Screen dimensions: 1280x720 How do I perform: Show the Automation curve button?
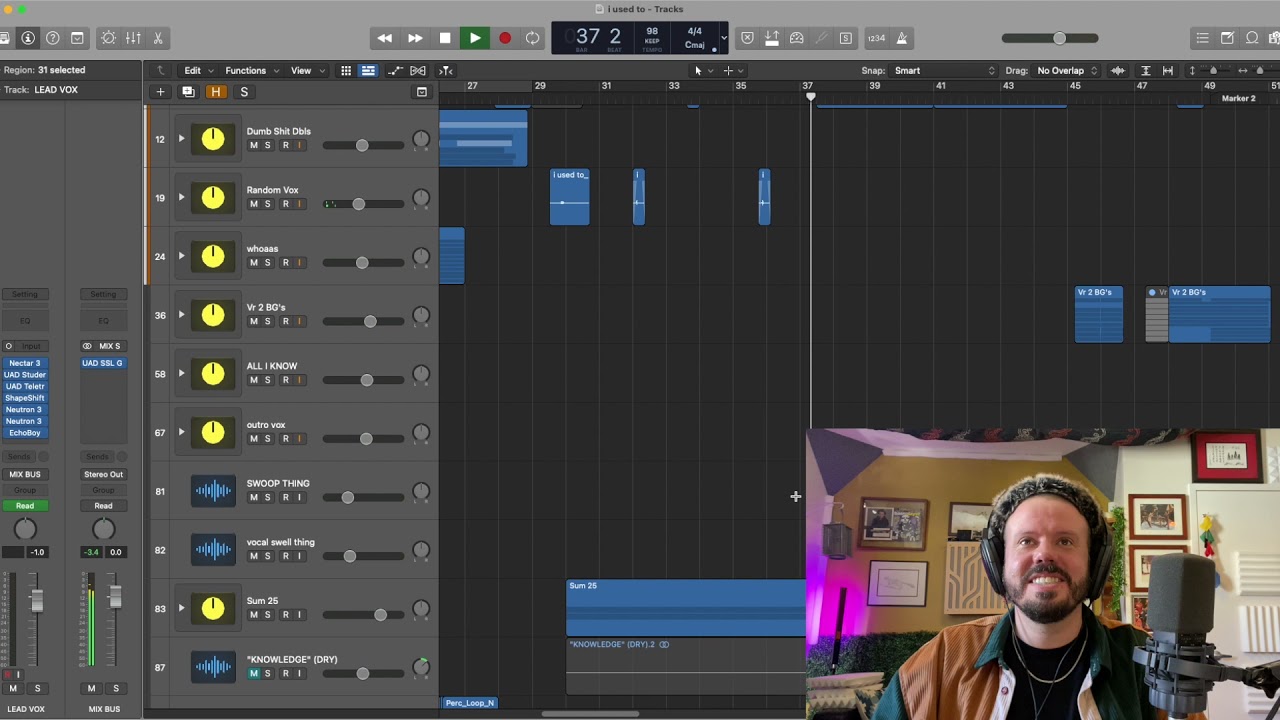pyautogui.click(x=395, y=70)
